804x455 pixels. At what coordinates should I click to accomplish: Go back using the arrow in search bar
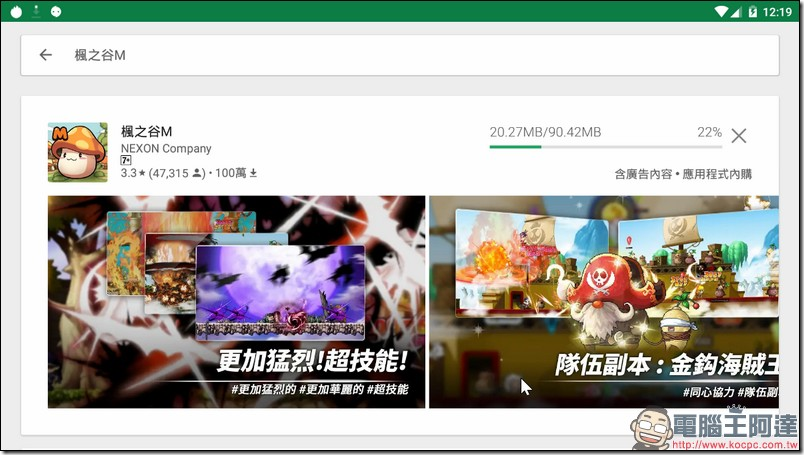click(x=46, y=55)
